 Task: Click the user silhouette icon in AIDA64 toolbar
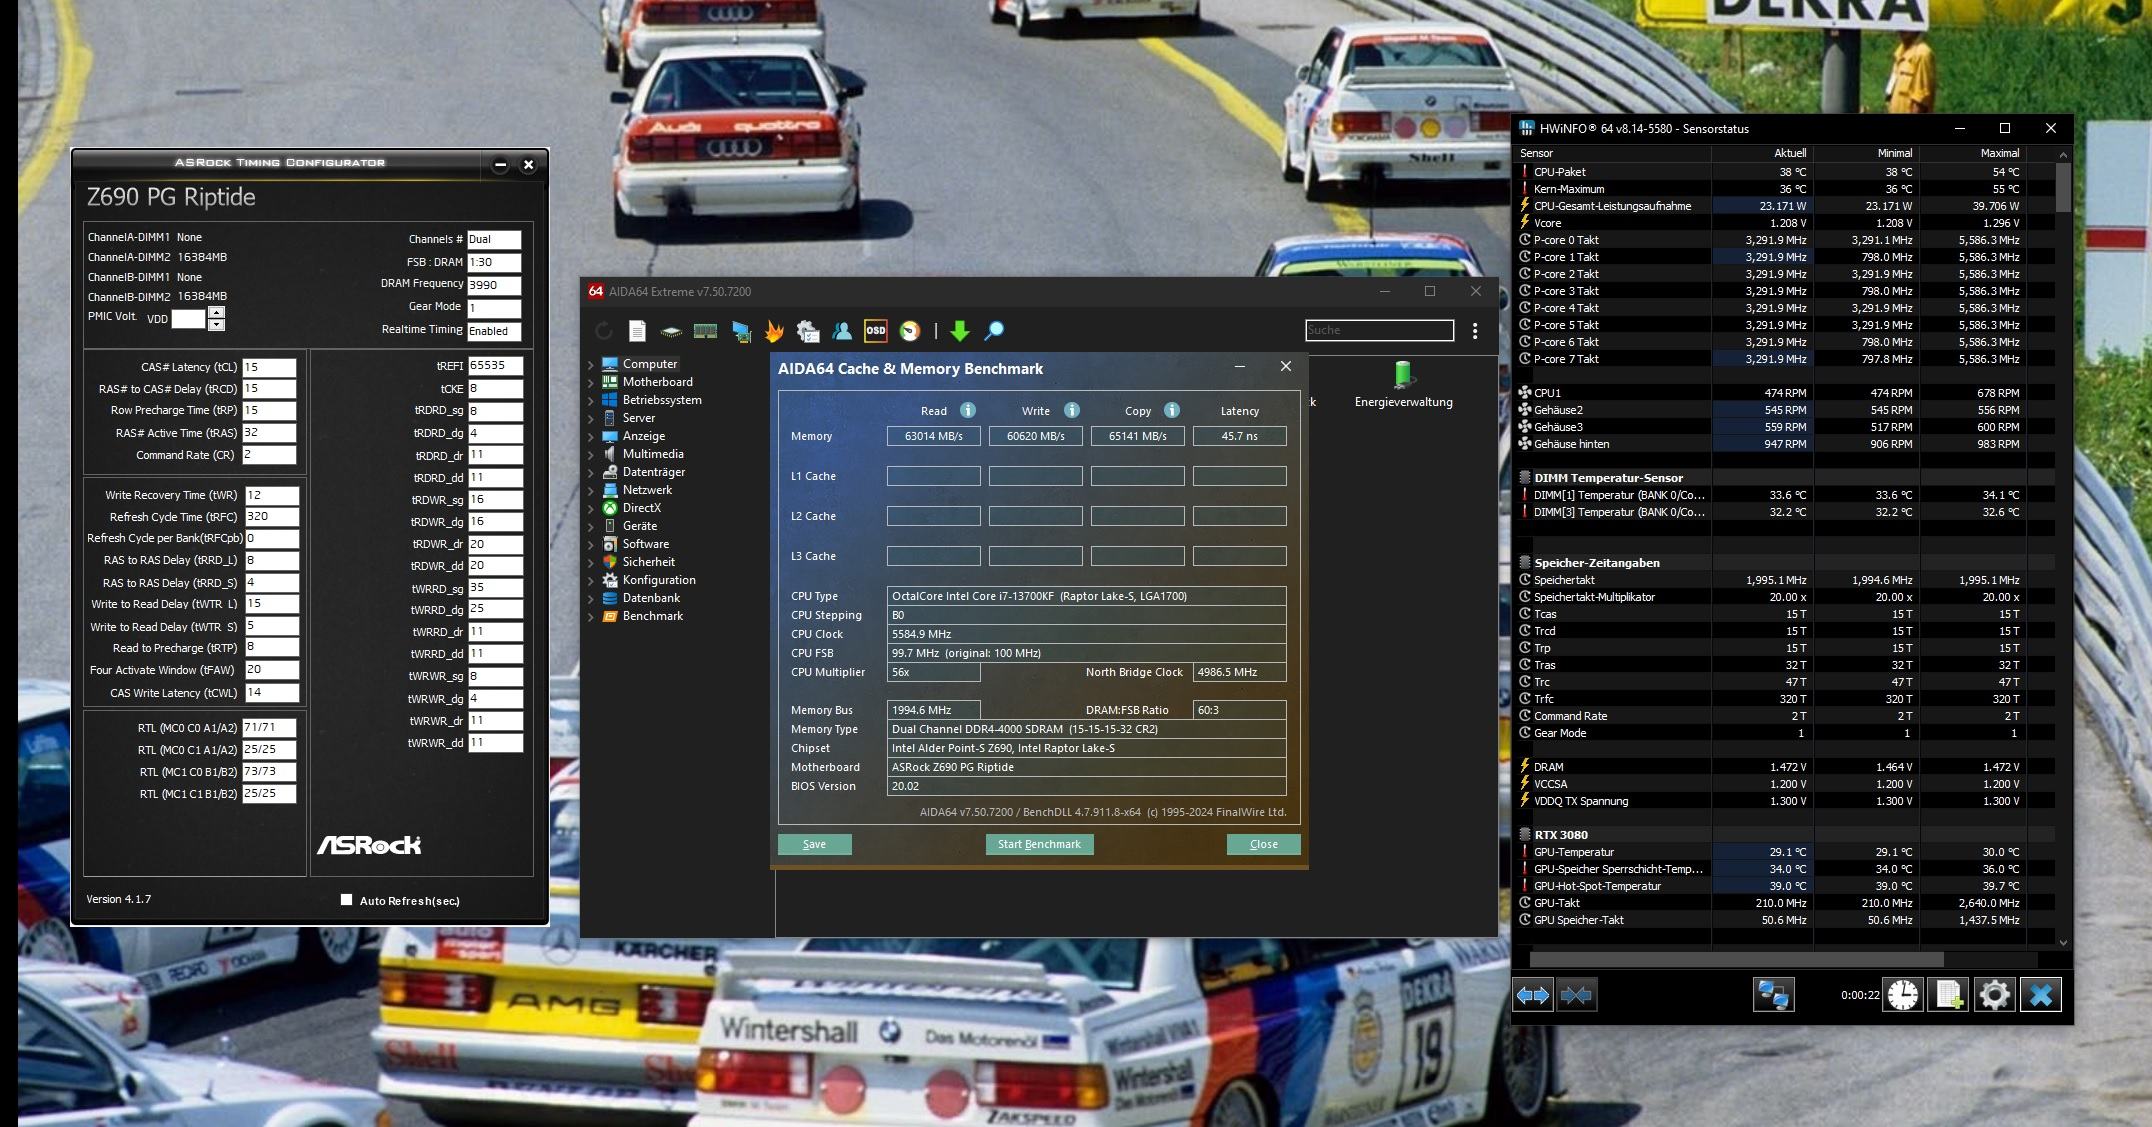[842, 331]
